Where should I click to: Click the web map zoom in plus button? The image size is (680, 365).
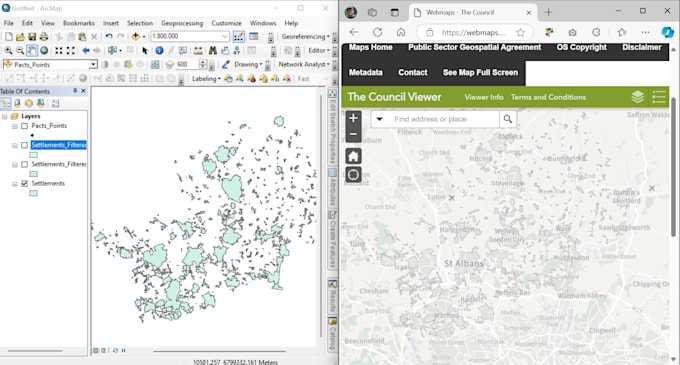(353, 118)
